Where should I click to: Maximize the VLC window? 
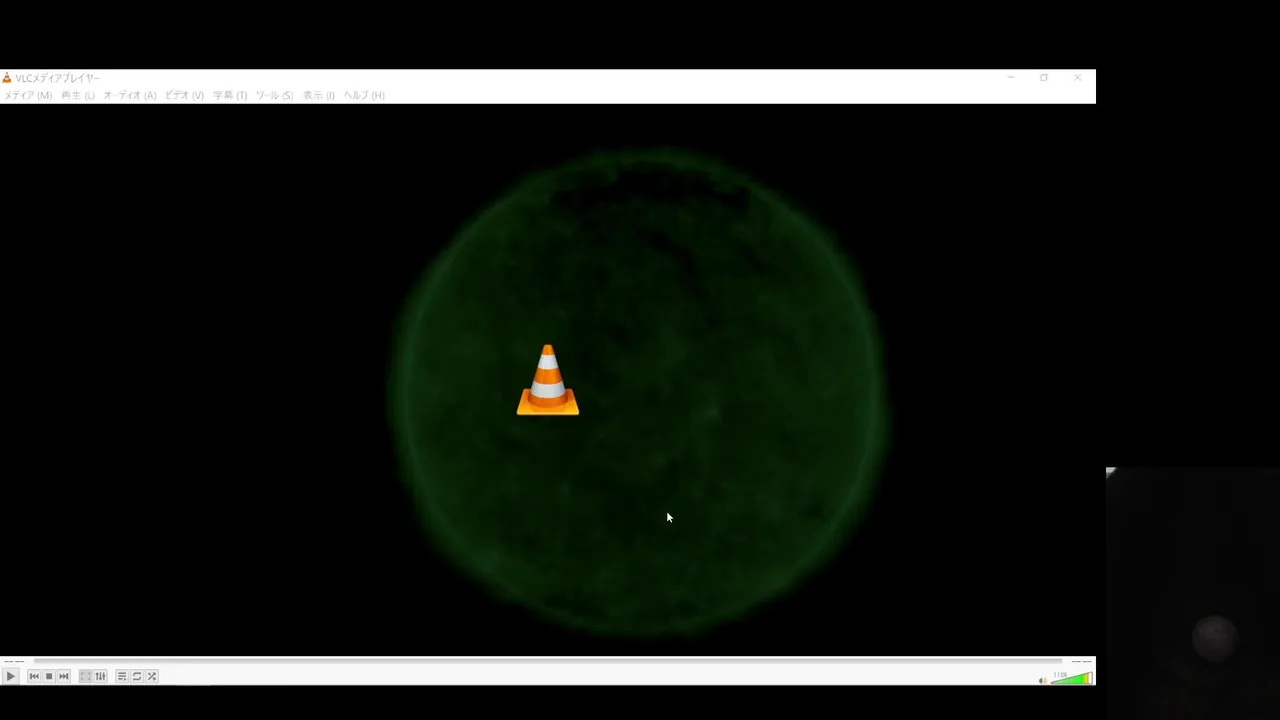tap(1044, 78)
